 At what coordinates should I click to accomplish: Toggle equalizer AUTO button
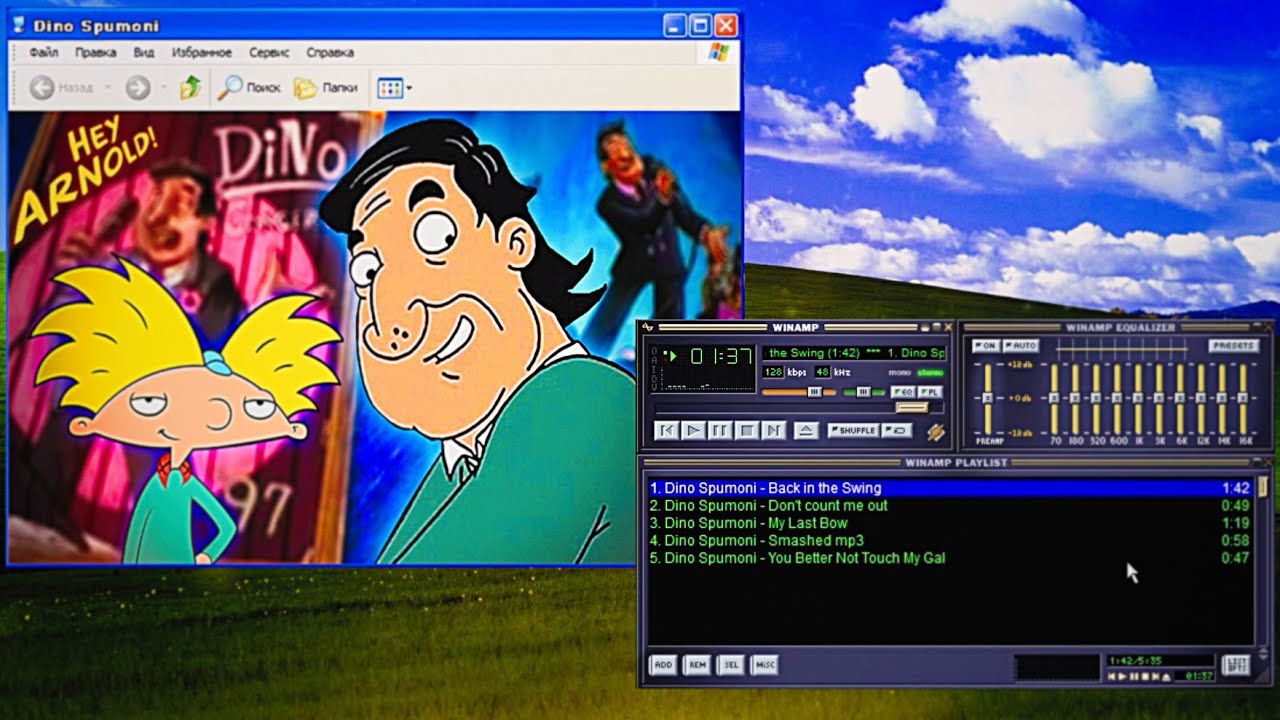pyautogui.click(x=1021, y=345)
